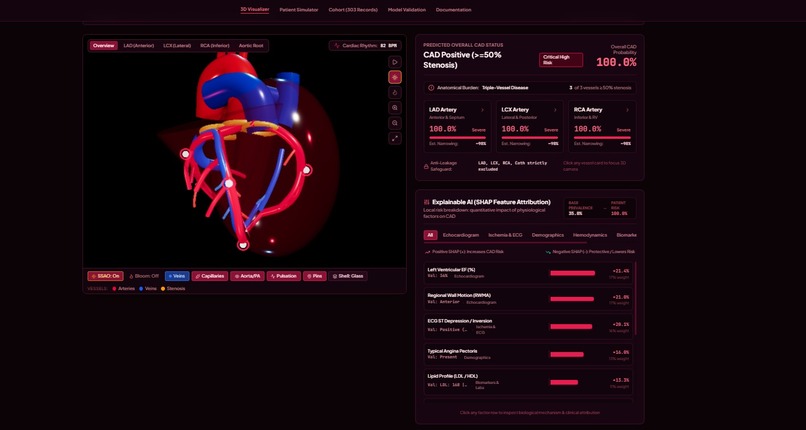Click the Triple-Vessel Disease text
Screen dimensions: 806x430
click(x=505, y=88)
